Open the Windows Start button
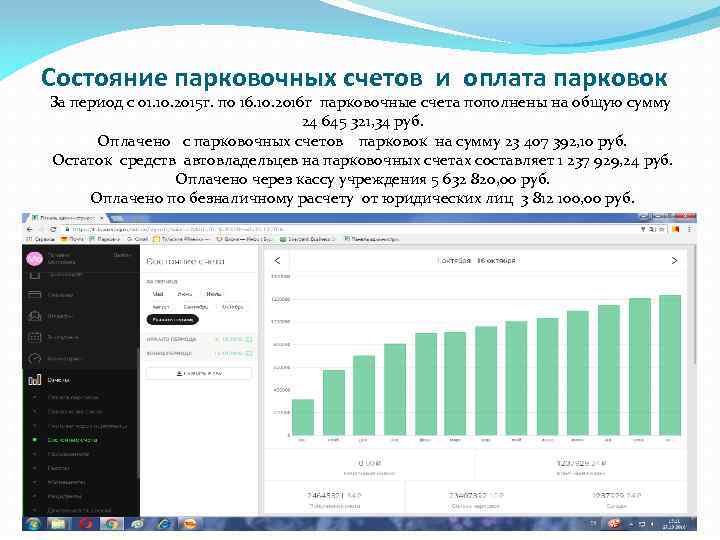720x540 pixels. coord(33,523)
